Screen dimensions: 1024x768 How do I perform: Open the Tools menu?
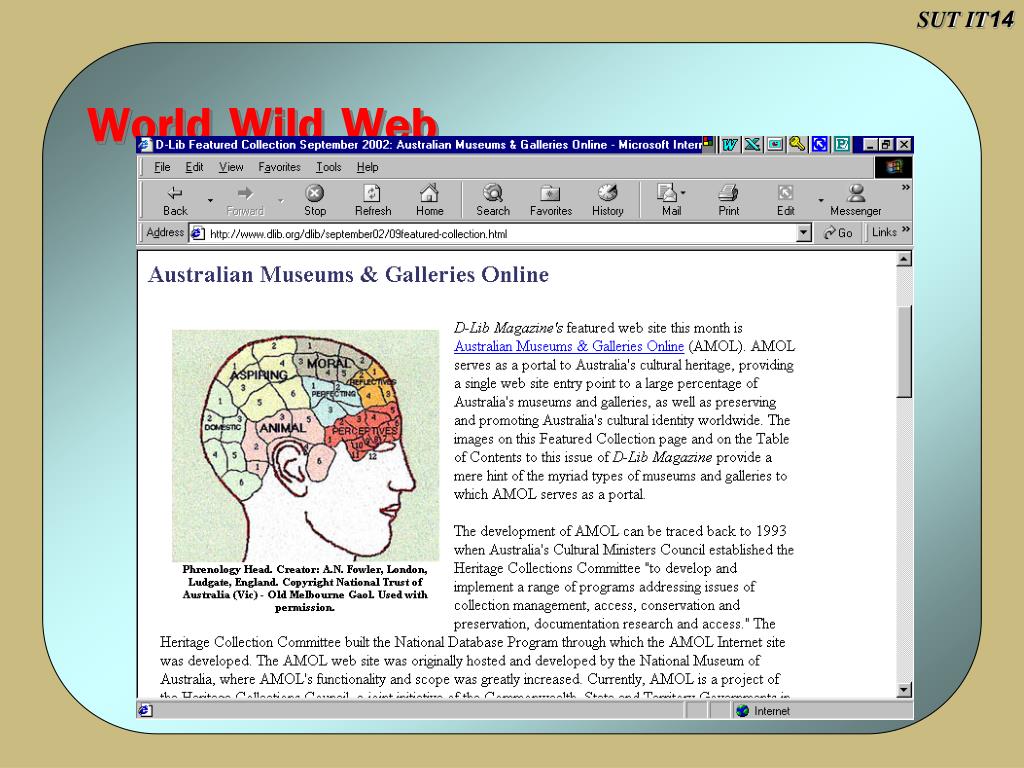pyautogui.click(x=328, y=167)
